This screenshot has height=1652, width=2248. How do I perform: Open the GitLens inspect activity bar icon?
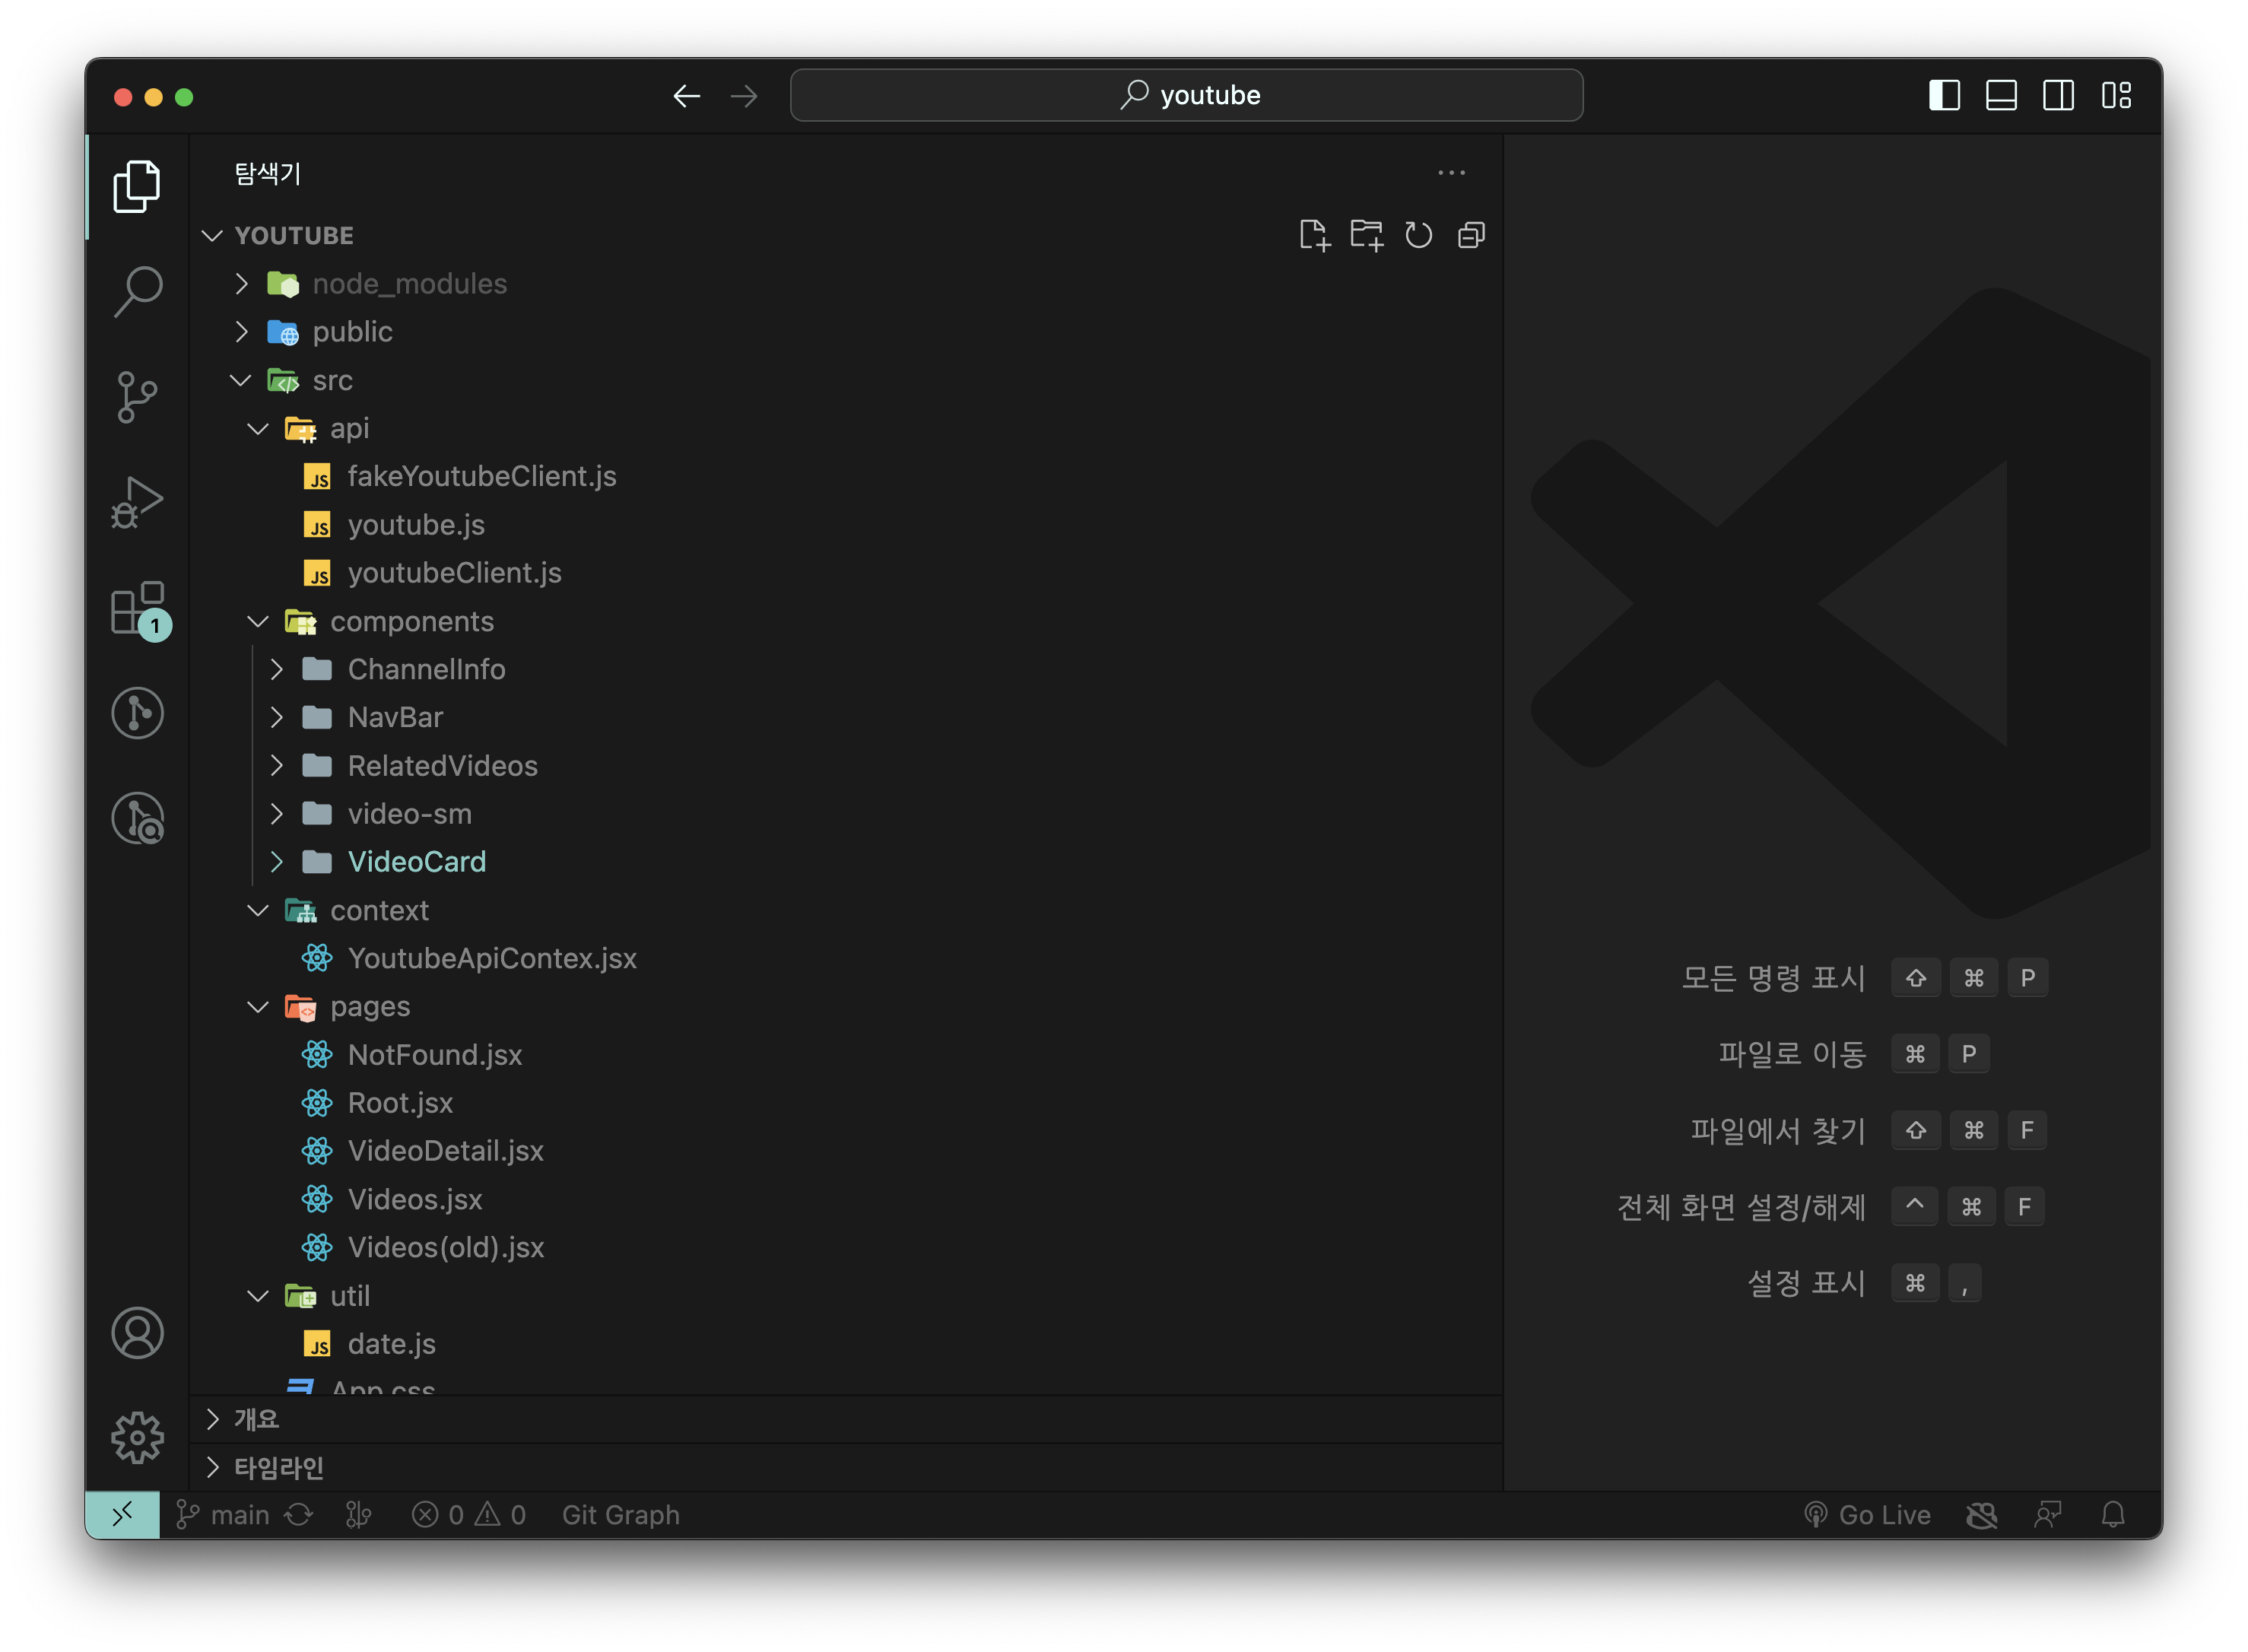pos(137,818)
